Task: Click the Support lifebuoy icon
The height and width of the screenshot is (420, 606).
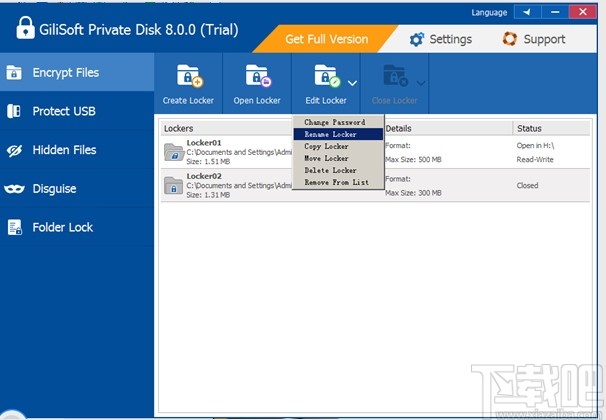Action: 509,39
